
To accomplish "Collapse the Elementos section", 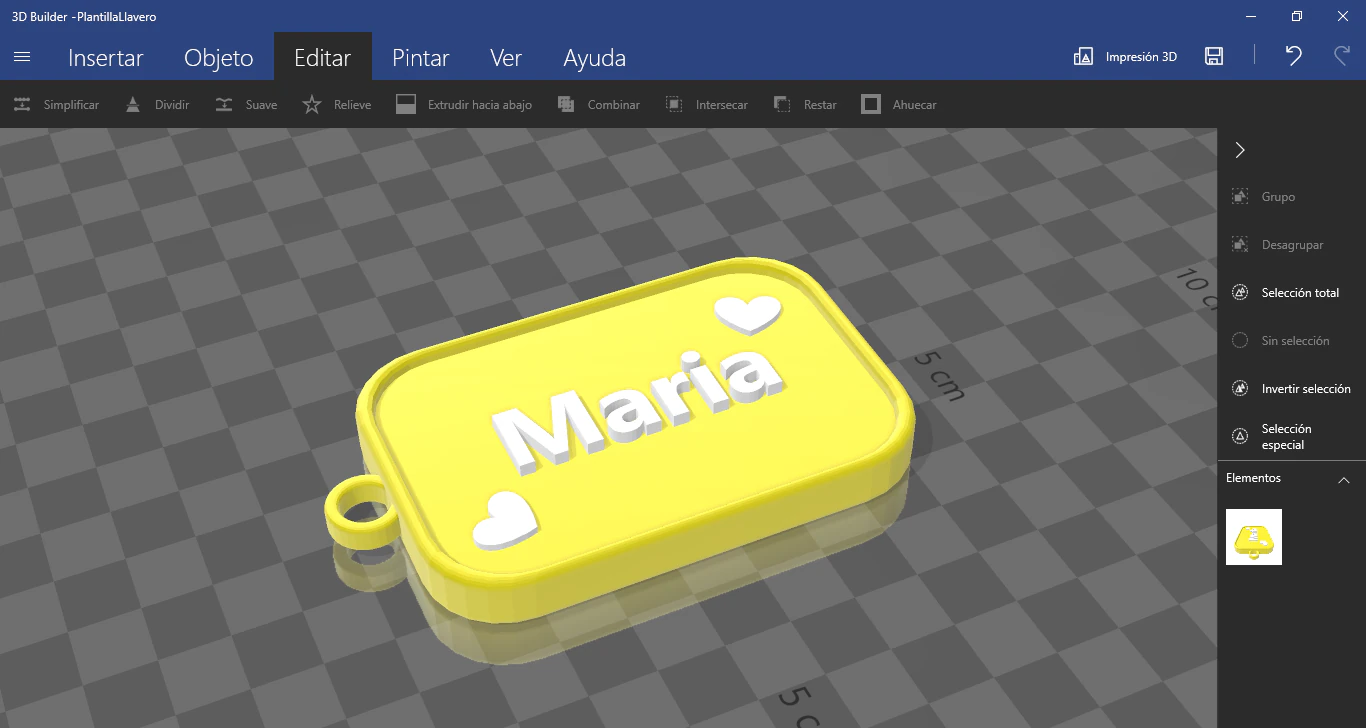I will click(x=1343, y=479).
